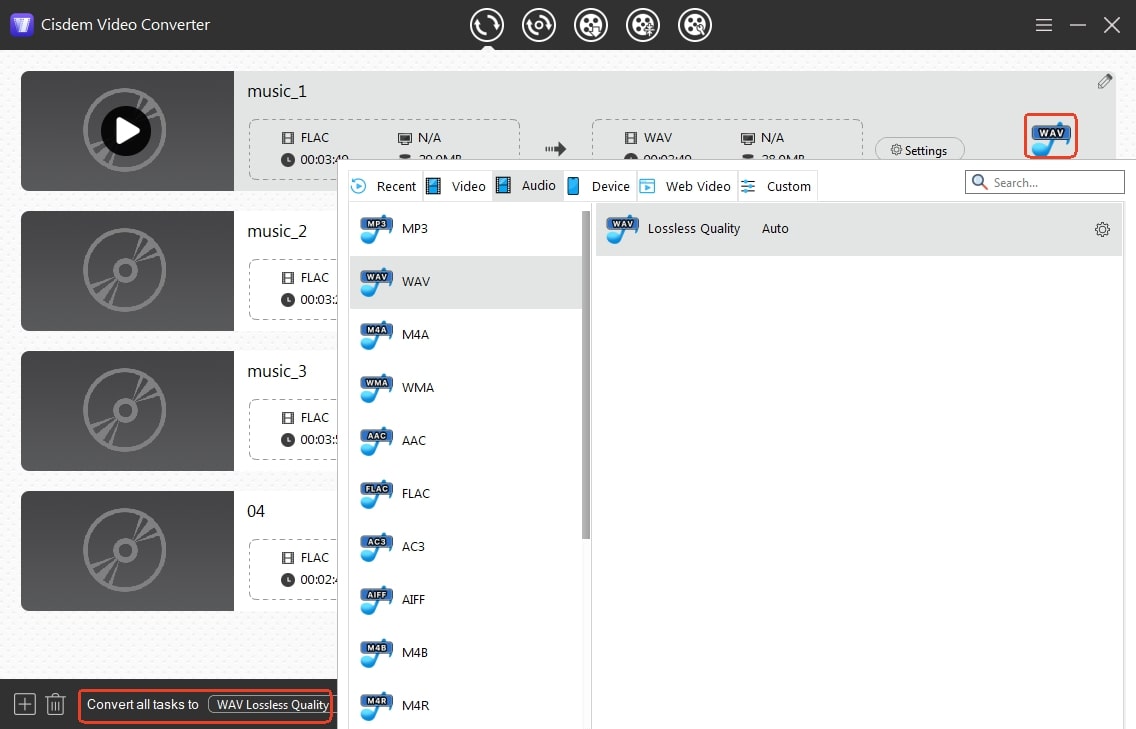Choose AAC format from list
Image resolution: width=1136 pixels, height=729 pixels.
click(x=466, y=441)
